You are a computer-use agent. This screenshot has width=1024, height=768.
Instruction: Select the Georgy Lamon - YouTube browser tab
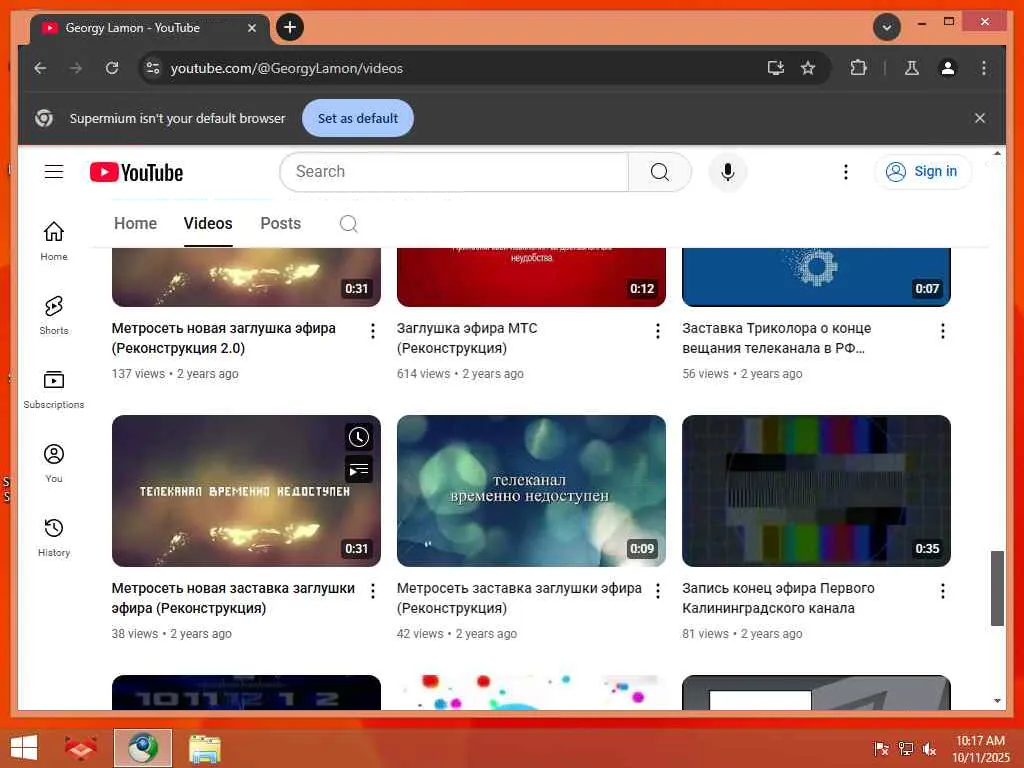pyautogui.click(x=150, y=28)
